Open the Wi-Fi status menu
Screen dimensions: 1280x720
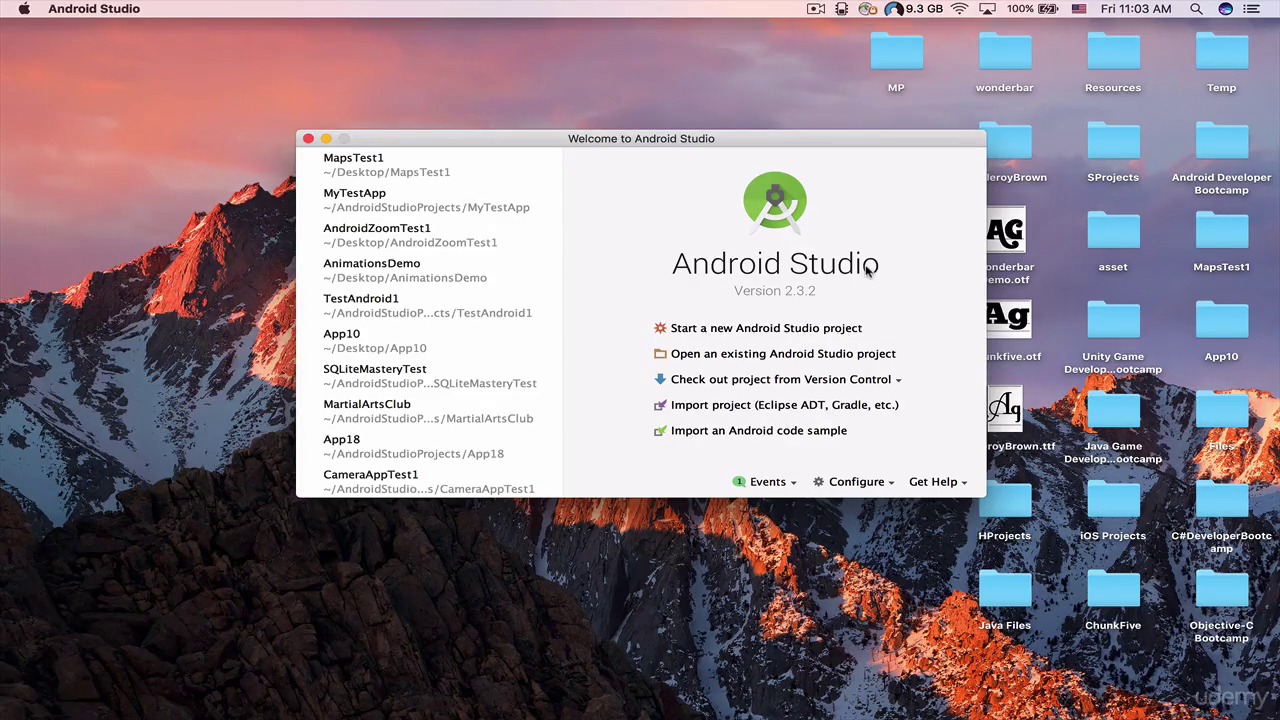[x=960, y=9]
